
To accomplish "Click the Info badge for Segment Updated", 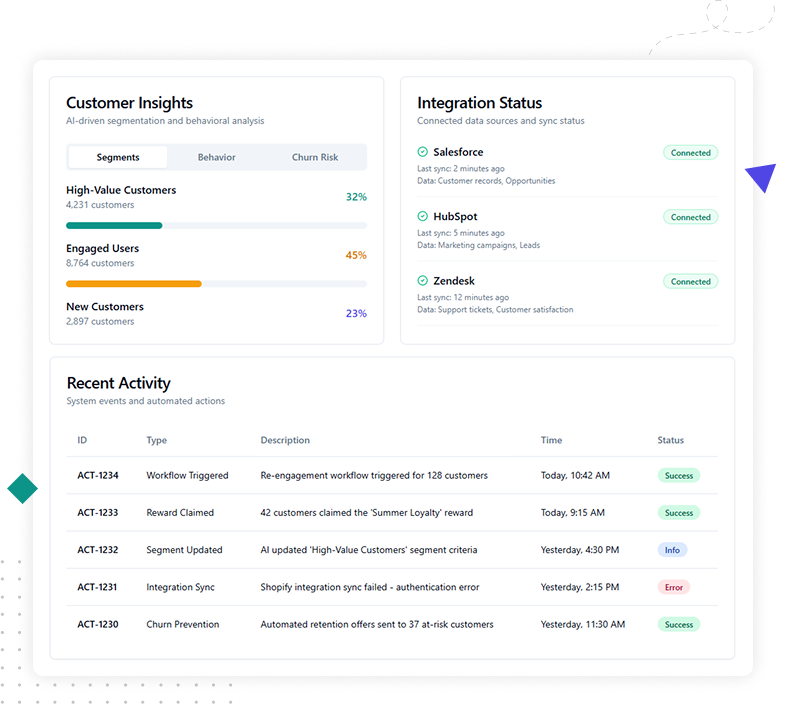I will click(672, 550).
